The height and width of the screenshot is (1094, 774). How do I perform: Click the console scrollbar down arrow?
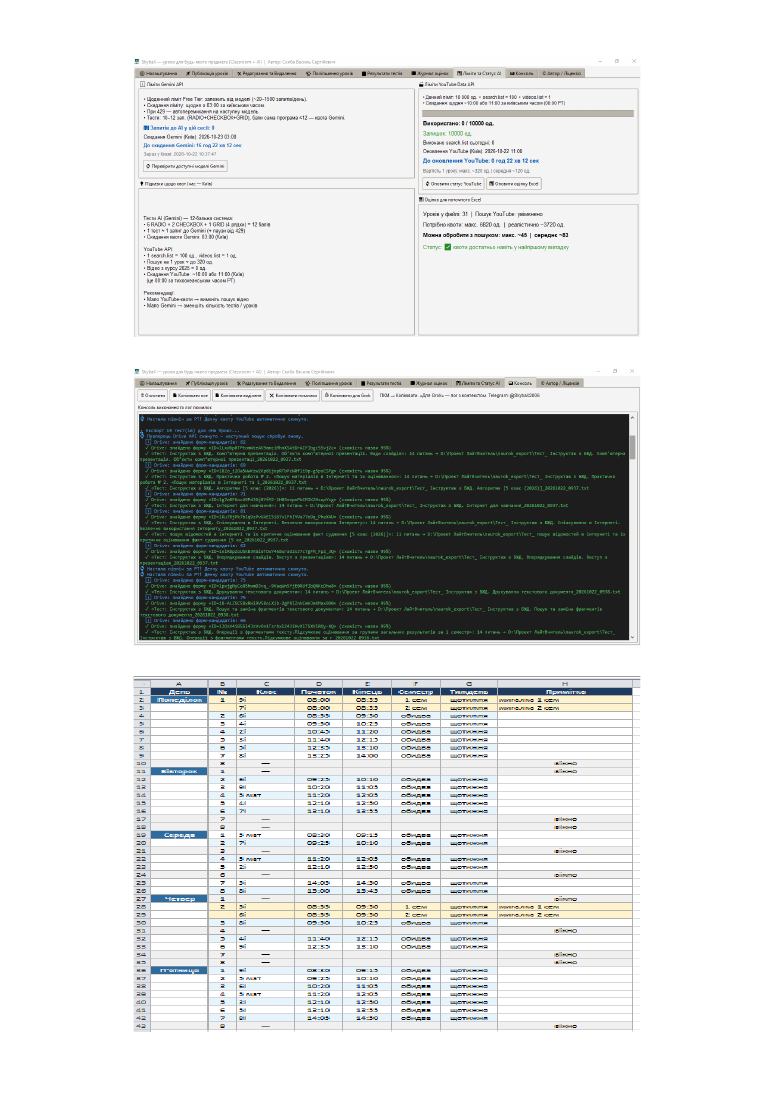coord(632,637)
